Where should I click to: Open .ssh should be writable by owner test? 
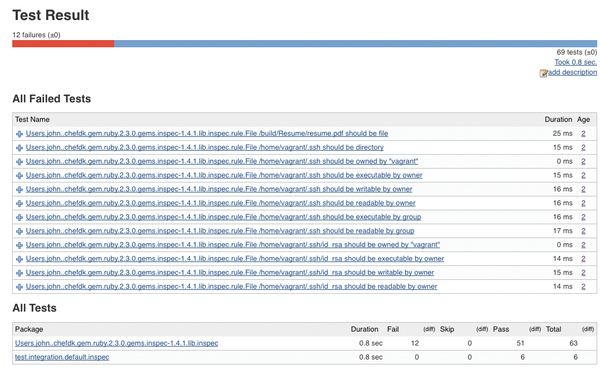pyautogui.click(x=219, y=189)
